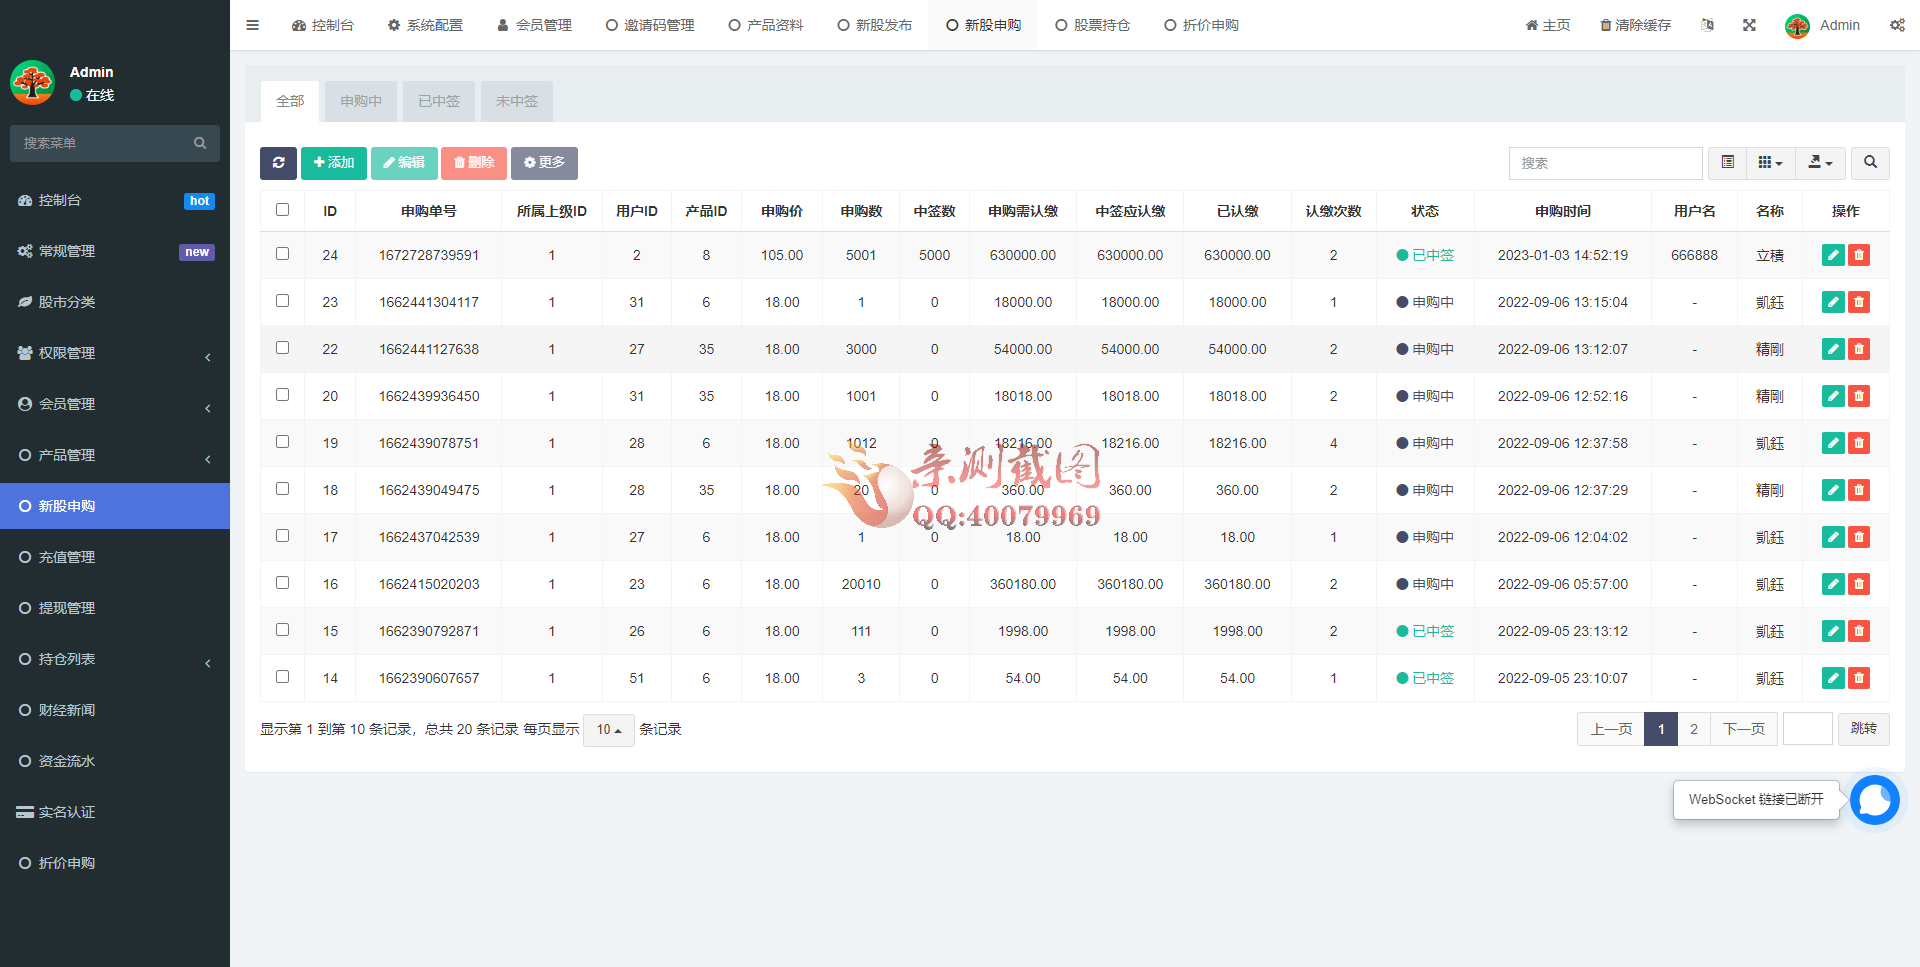1920x967 pixels.
Task: Open the export dropdown above the table
Action: pyautogui.click(x=1820, y=163)
